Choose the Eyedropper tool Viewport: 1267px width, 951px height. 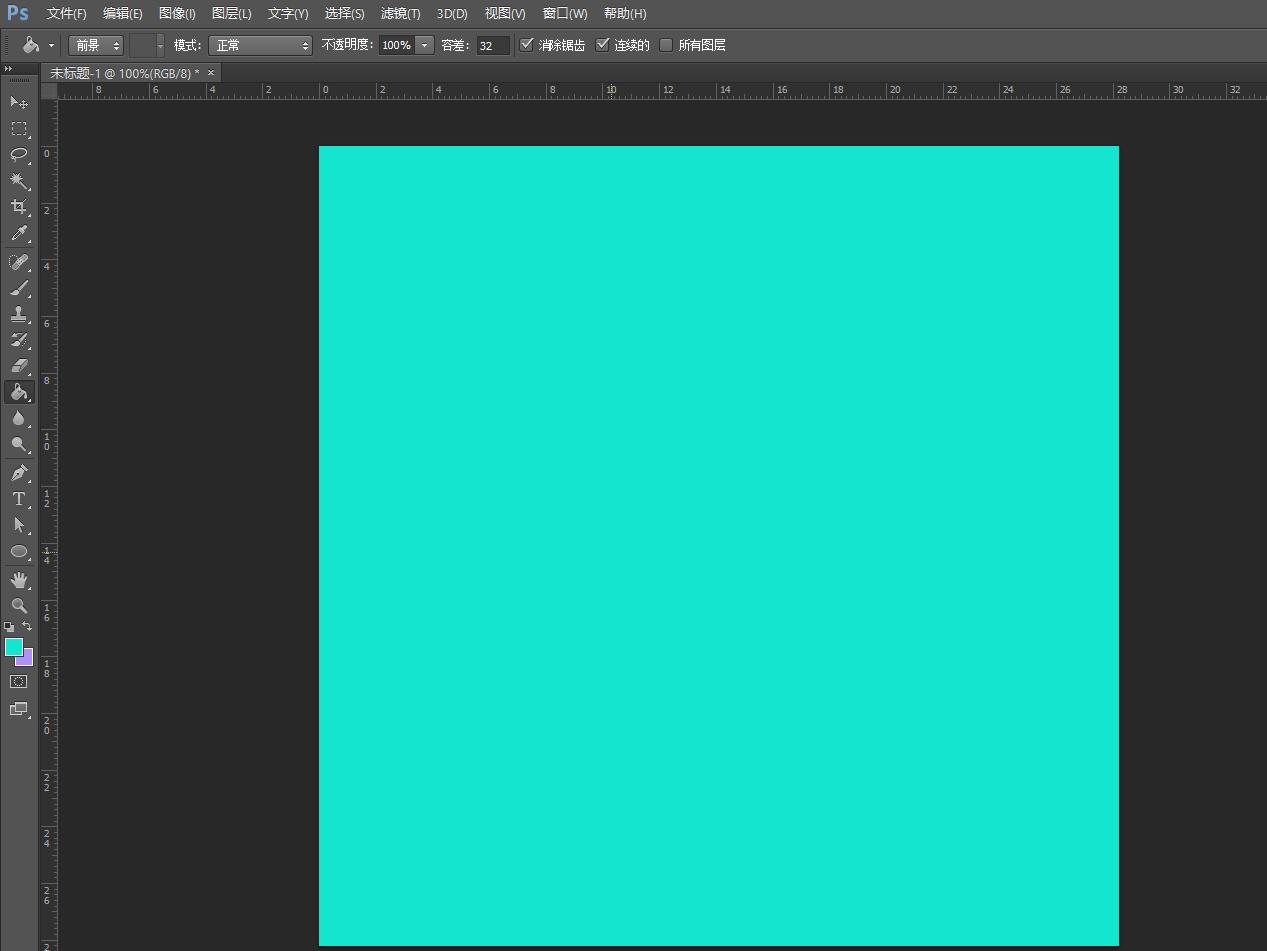(19, 234)
